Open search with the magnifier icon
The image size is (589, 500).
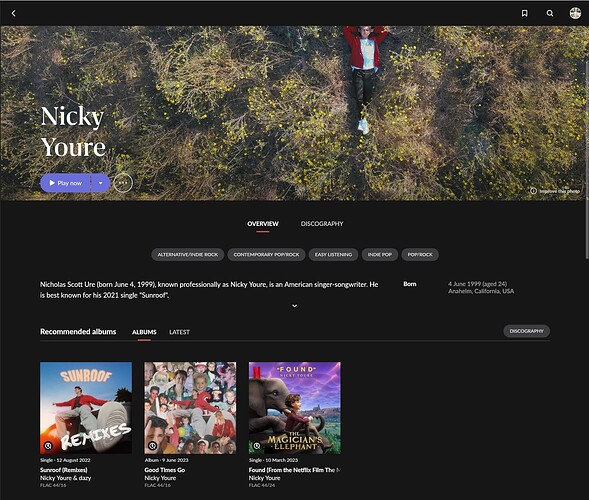pyautogui.click(x=550, y=13)
